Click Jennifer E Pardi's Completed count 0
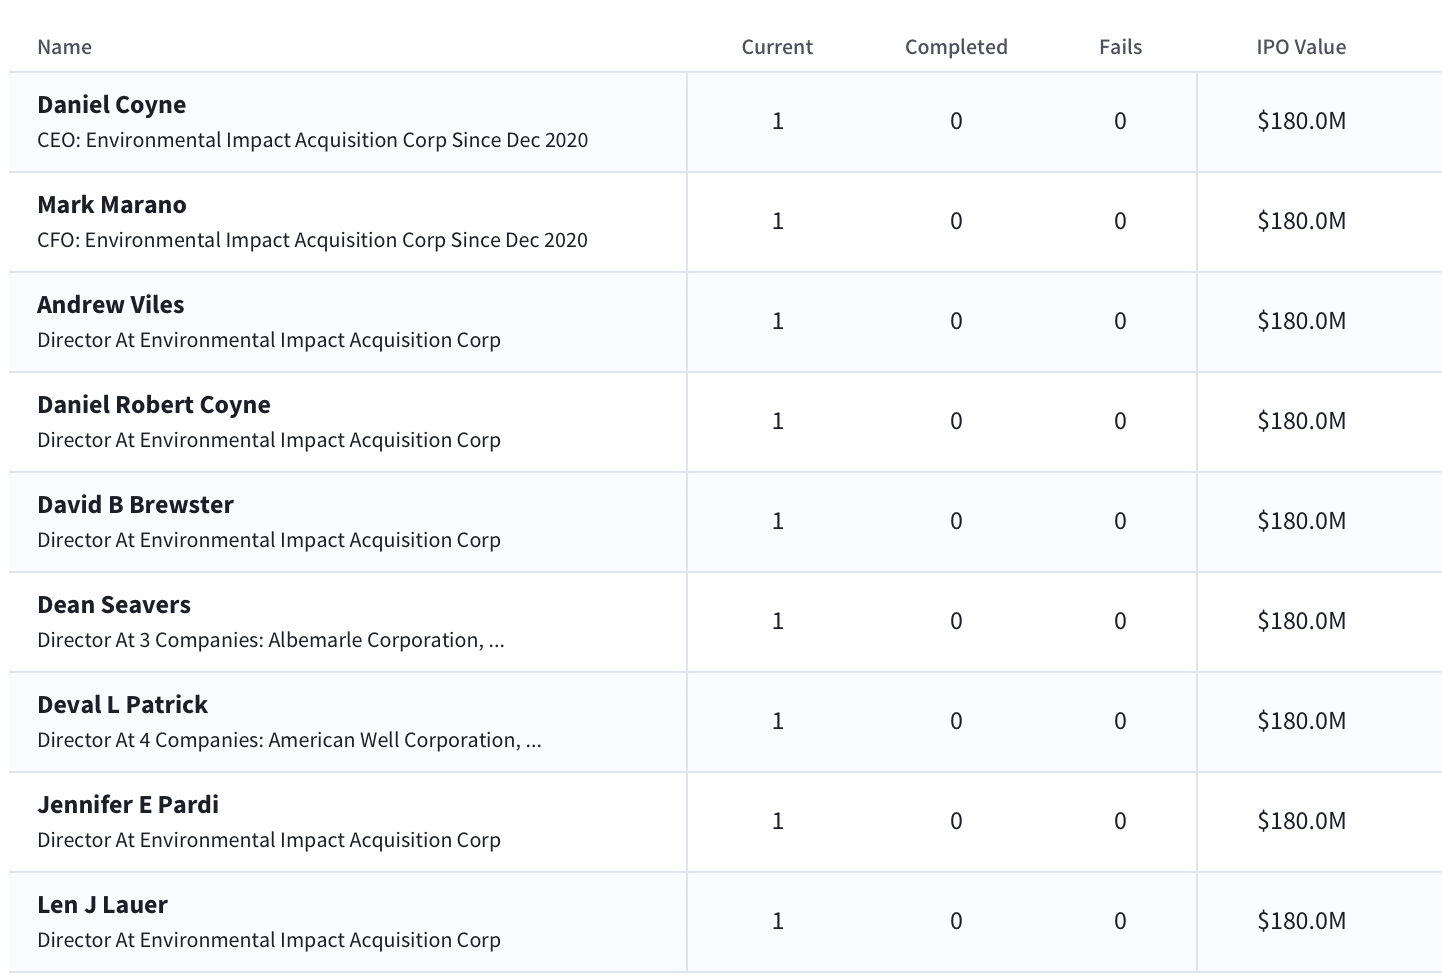This screenshot has height=976, width=1442. (x=956, y=821)
